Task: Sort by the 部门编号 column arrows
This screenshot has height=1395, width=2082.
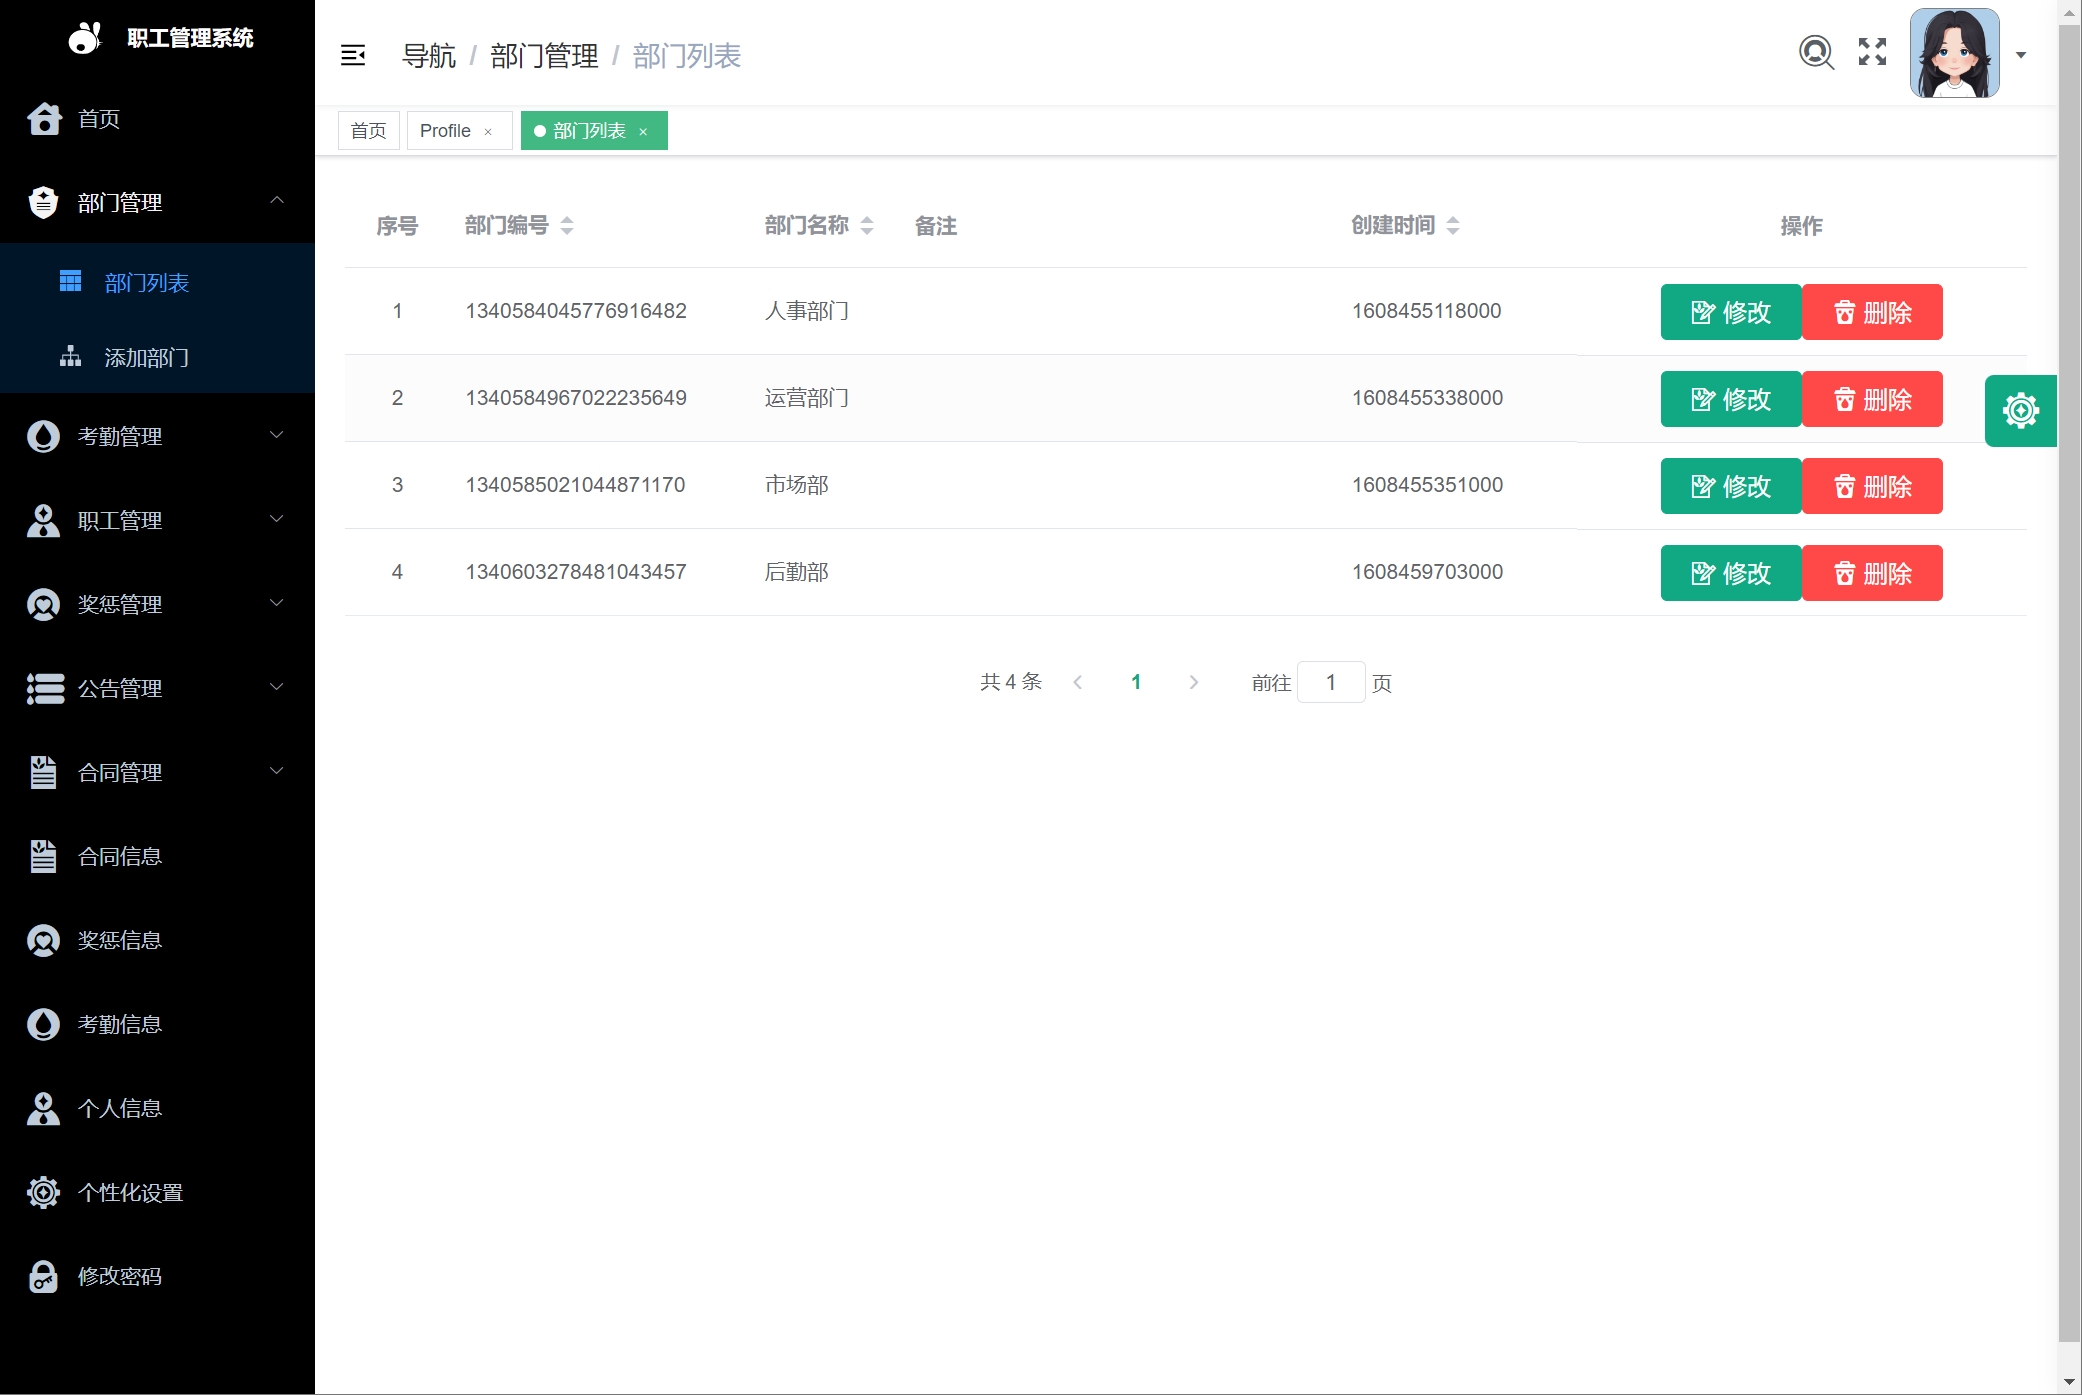Action: tap(567, 226)
